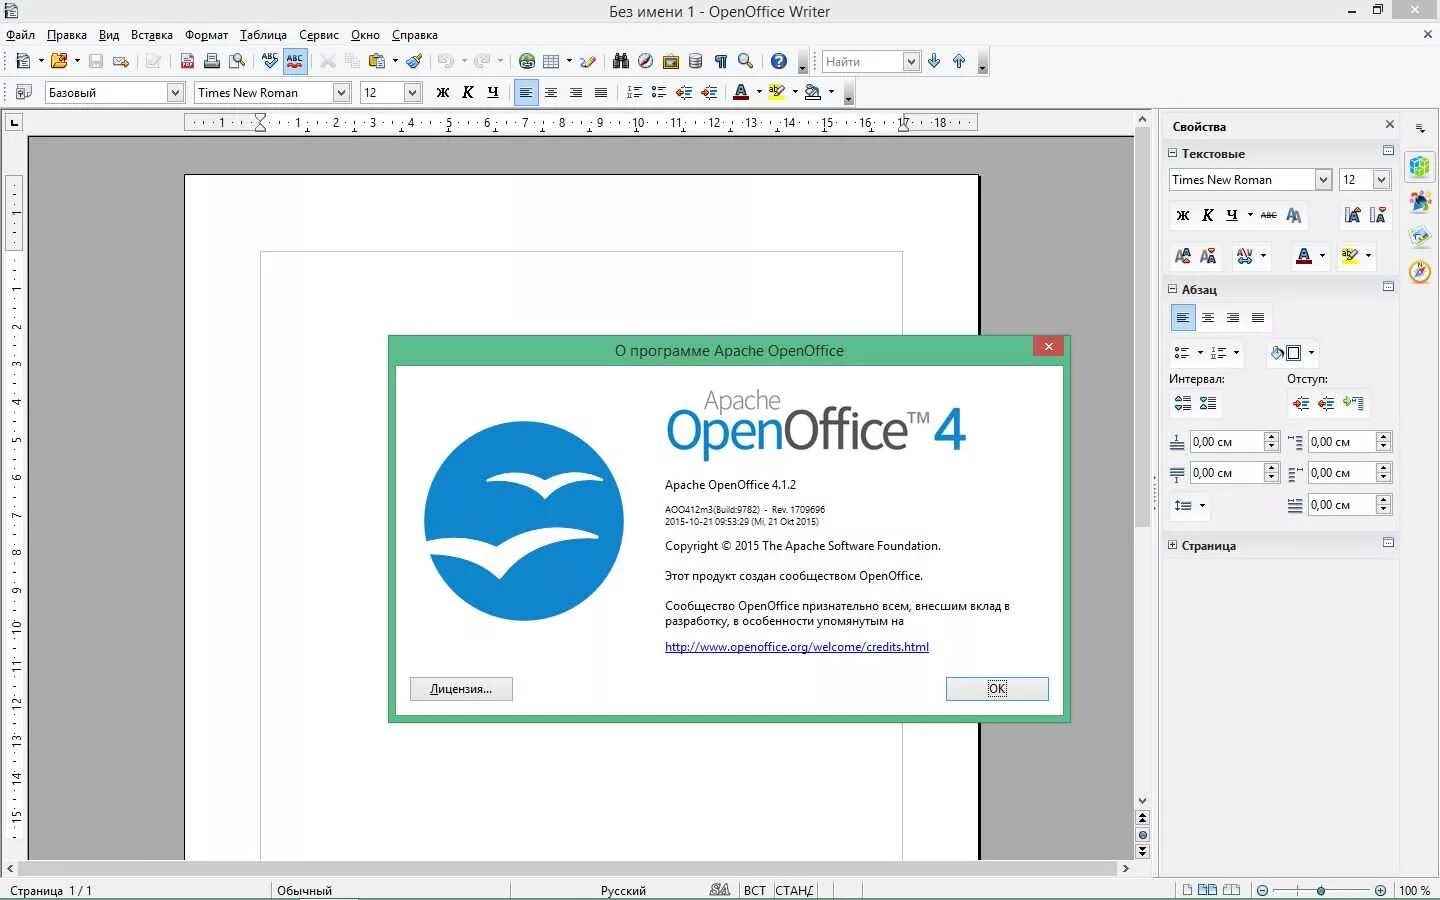
Task: Open sidebar Times New Roman dropdown
Action: (x=1323, y=179)
